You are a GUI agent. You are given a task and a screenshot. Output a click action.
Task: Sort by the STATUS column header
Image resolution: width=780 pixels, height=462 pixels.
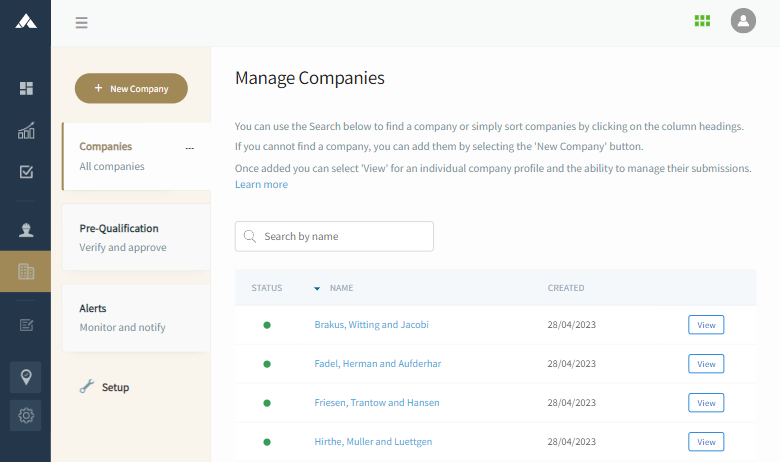click(267, 288)
